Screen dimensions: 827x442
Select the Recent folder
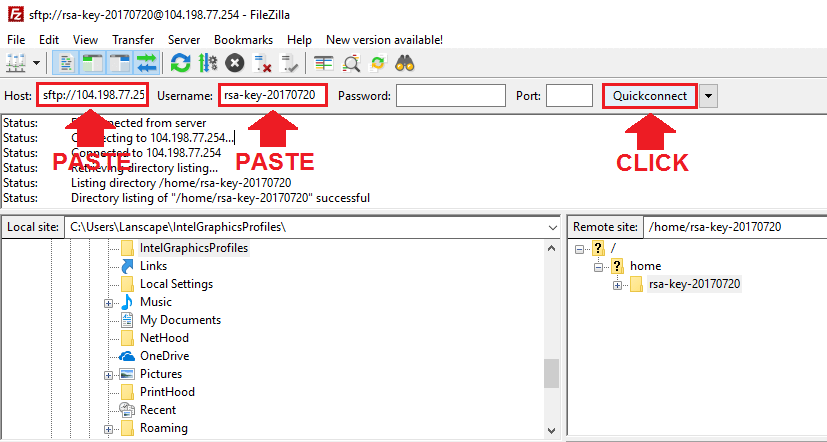(x=158, y=409)
